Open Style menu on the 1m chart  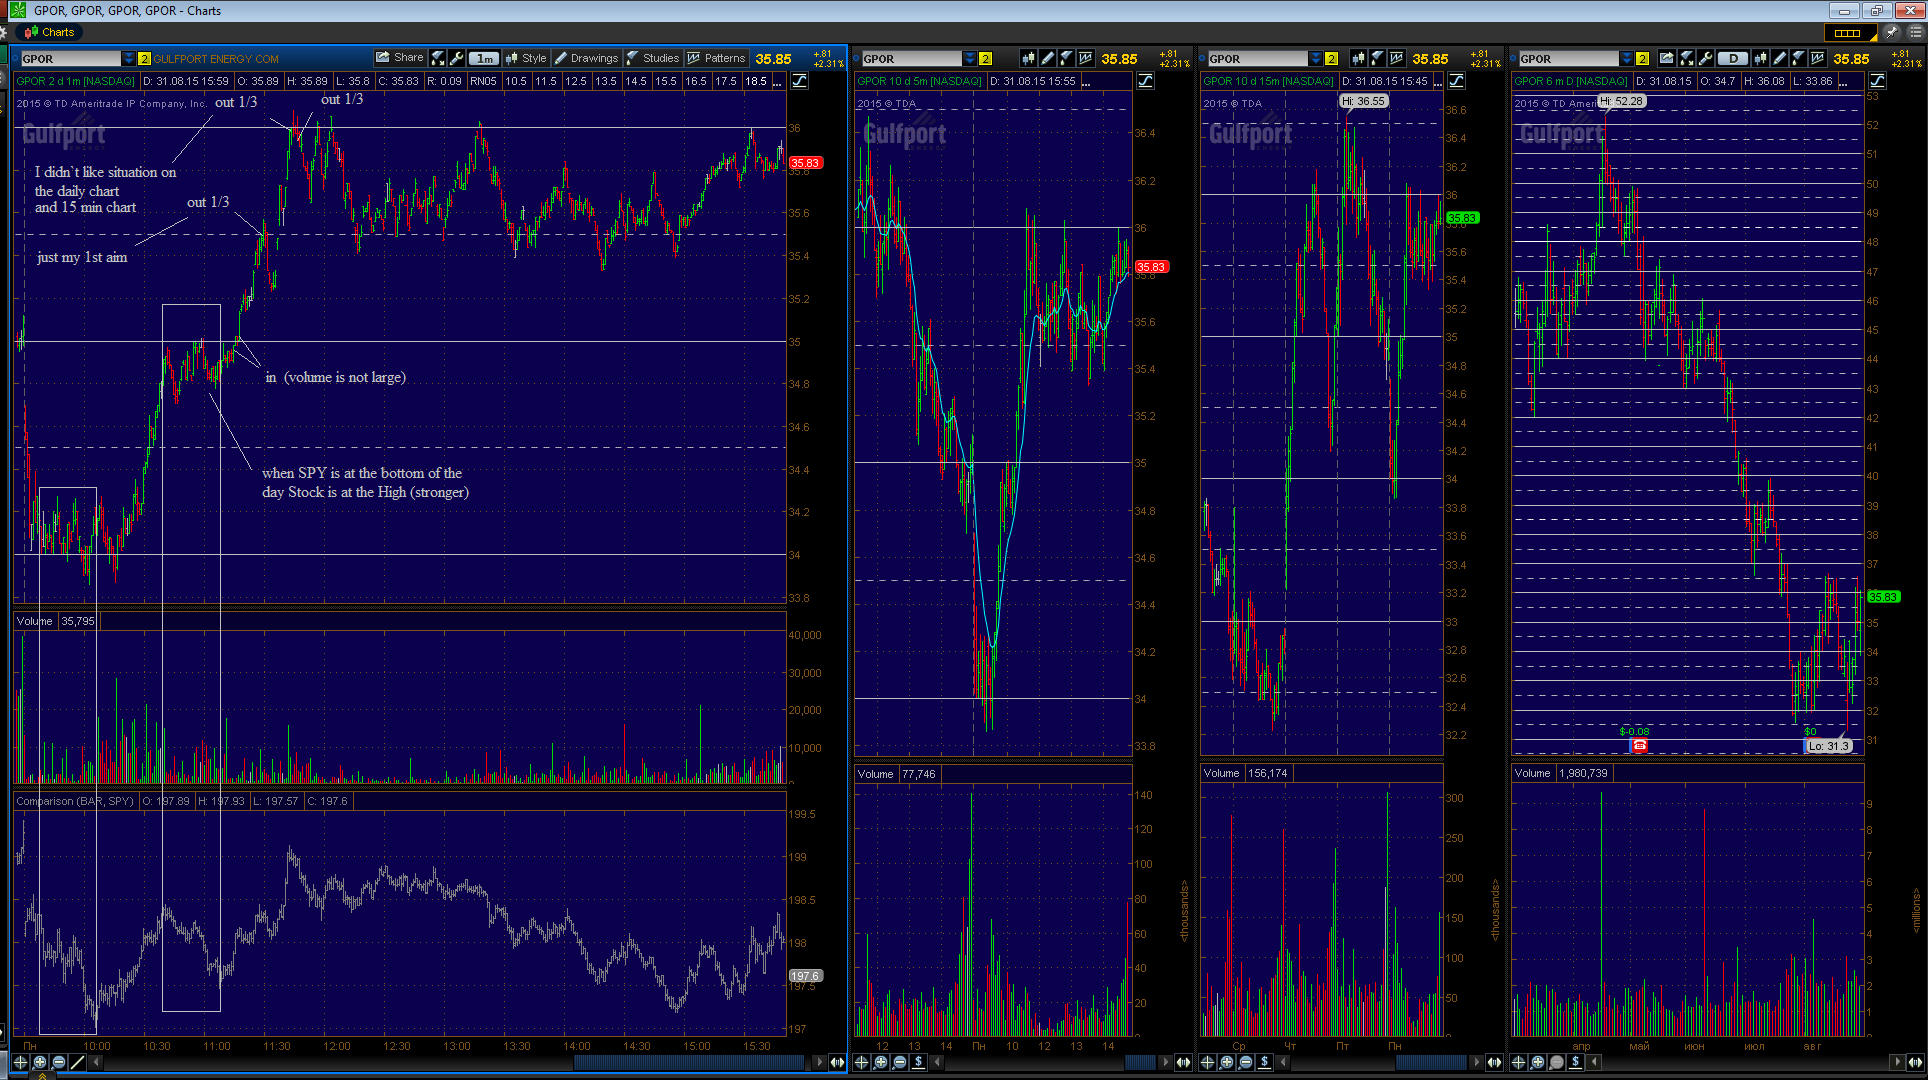526,58
